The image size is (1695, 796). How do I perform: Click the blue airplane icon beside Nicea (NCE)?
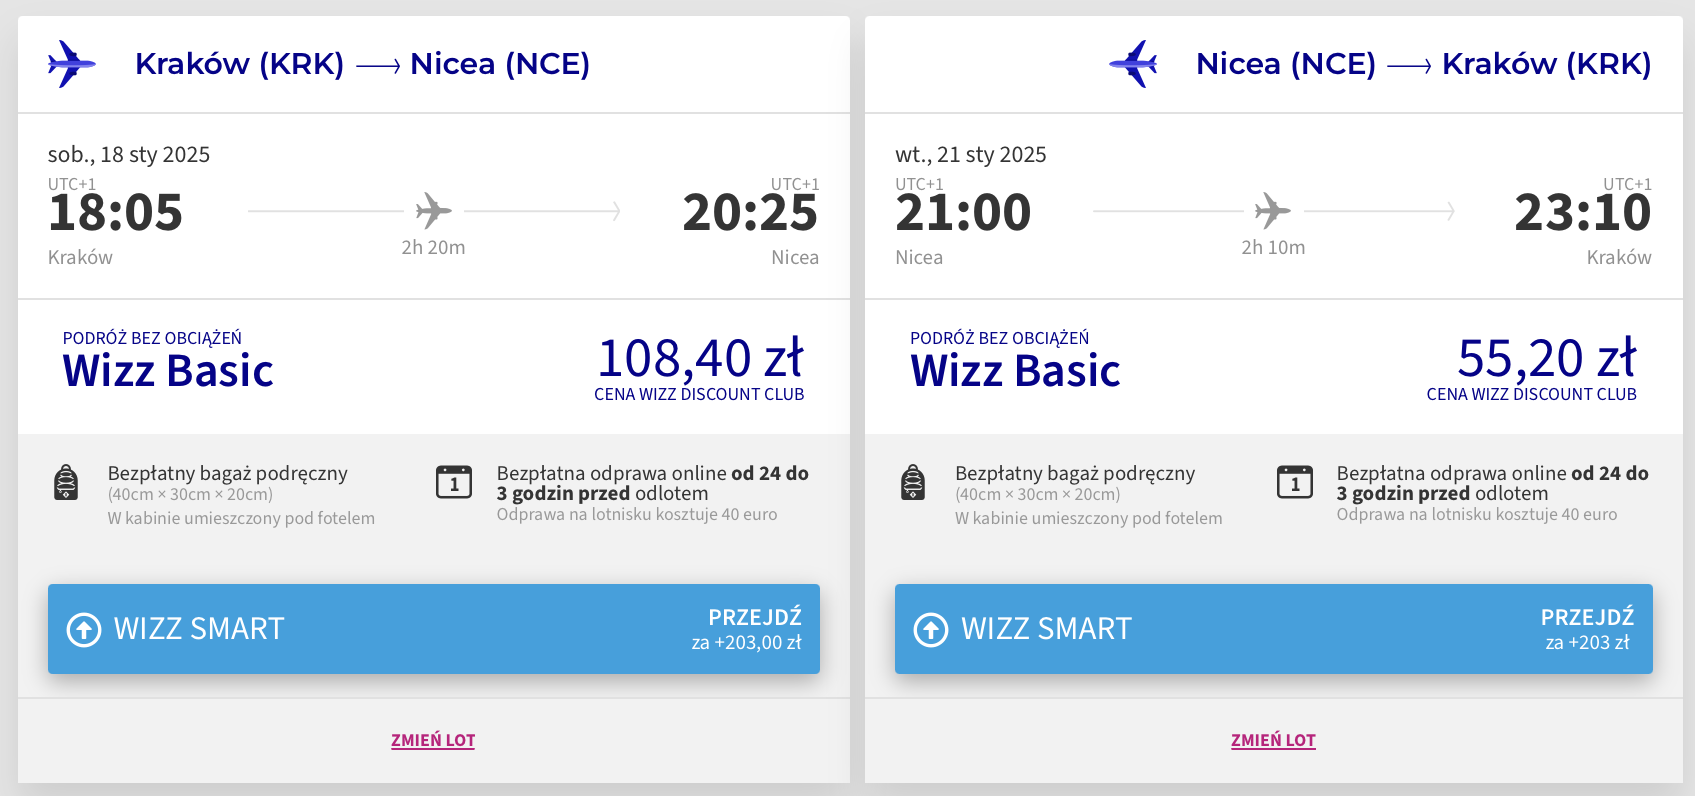click(1133, 64)
